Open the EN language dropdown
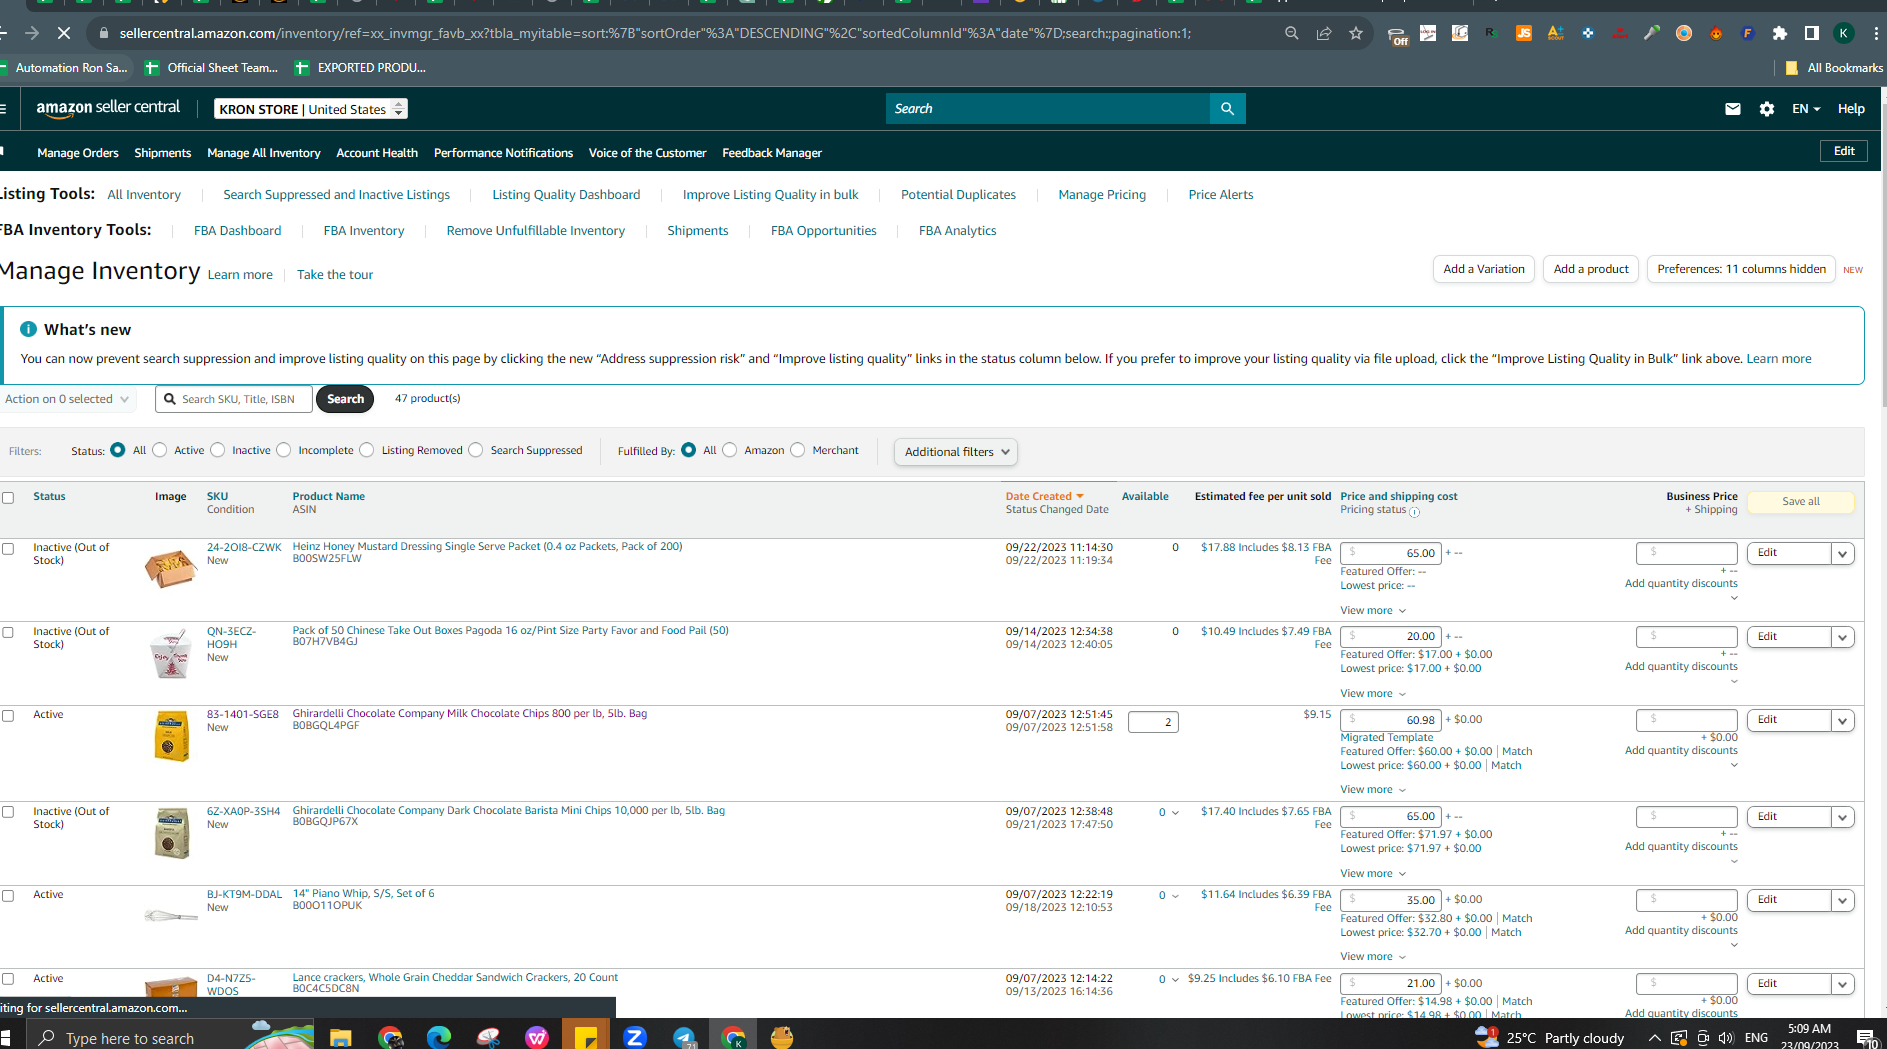This screenshot has height=1049, width=1887. tap(1806, 109)
